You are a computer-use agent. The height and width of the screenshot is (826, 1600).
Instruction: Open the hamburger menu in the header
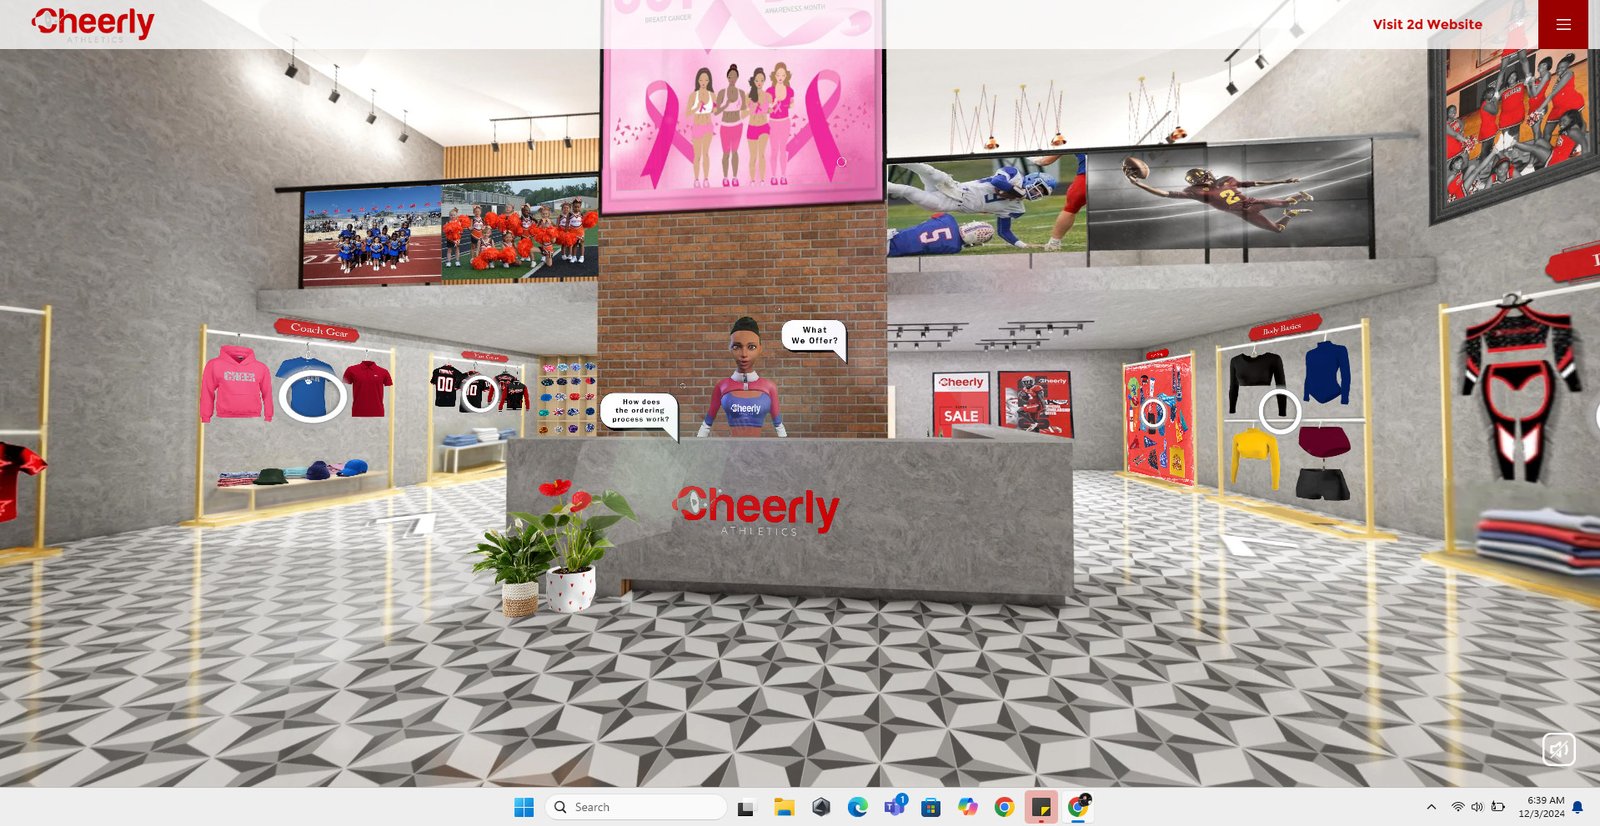pos(1563,24)
